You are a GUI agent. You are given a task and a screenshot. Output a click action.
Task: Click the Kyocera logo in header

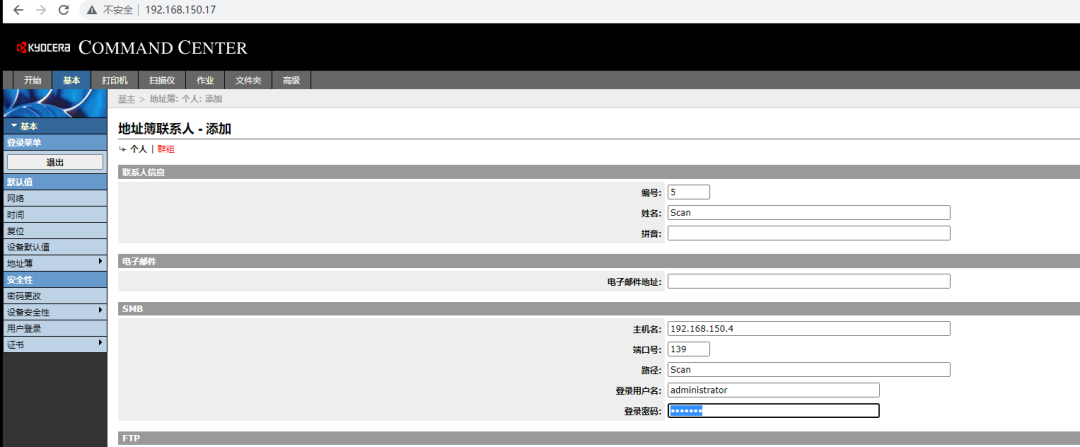pos(43,48)
